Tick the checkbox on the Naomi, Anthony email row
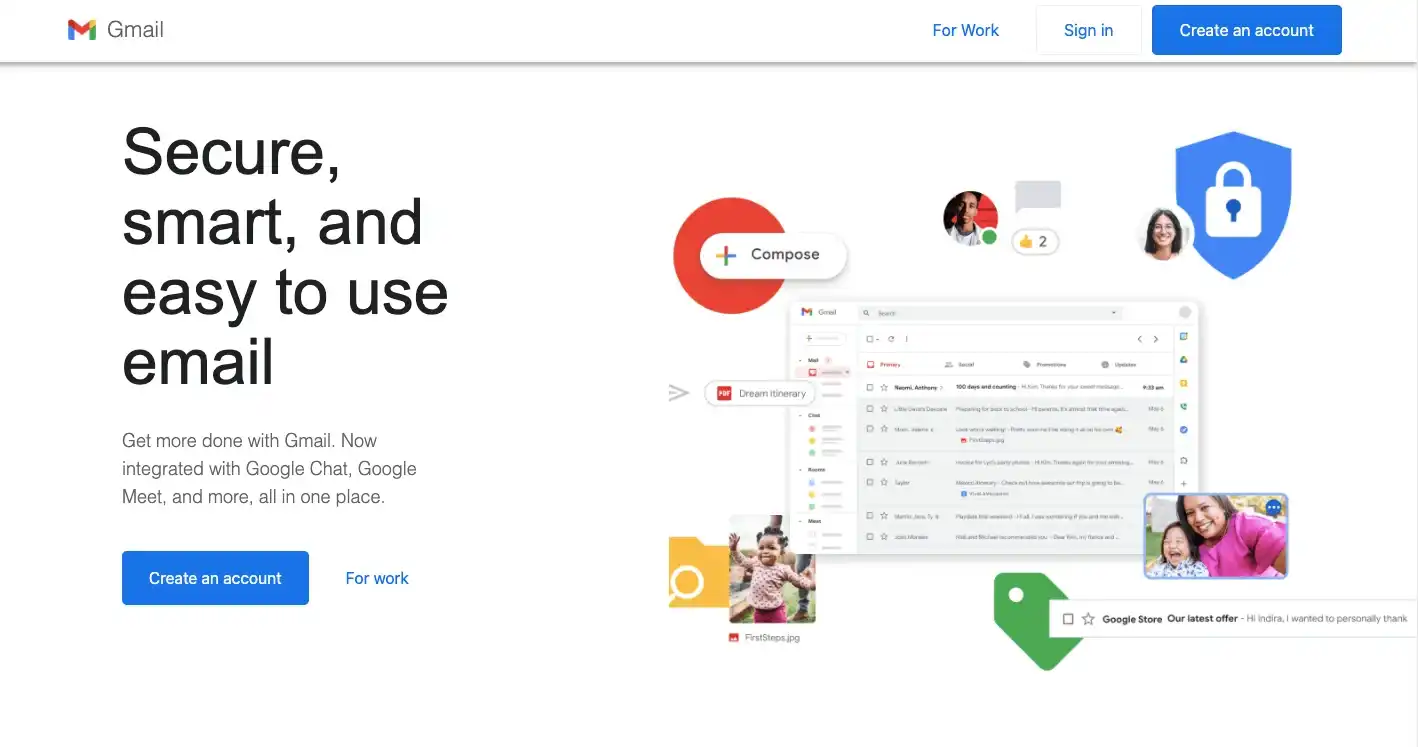This screenshot has height=747, width=1418. coord(870,387)
